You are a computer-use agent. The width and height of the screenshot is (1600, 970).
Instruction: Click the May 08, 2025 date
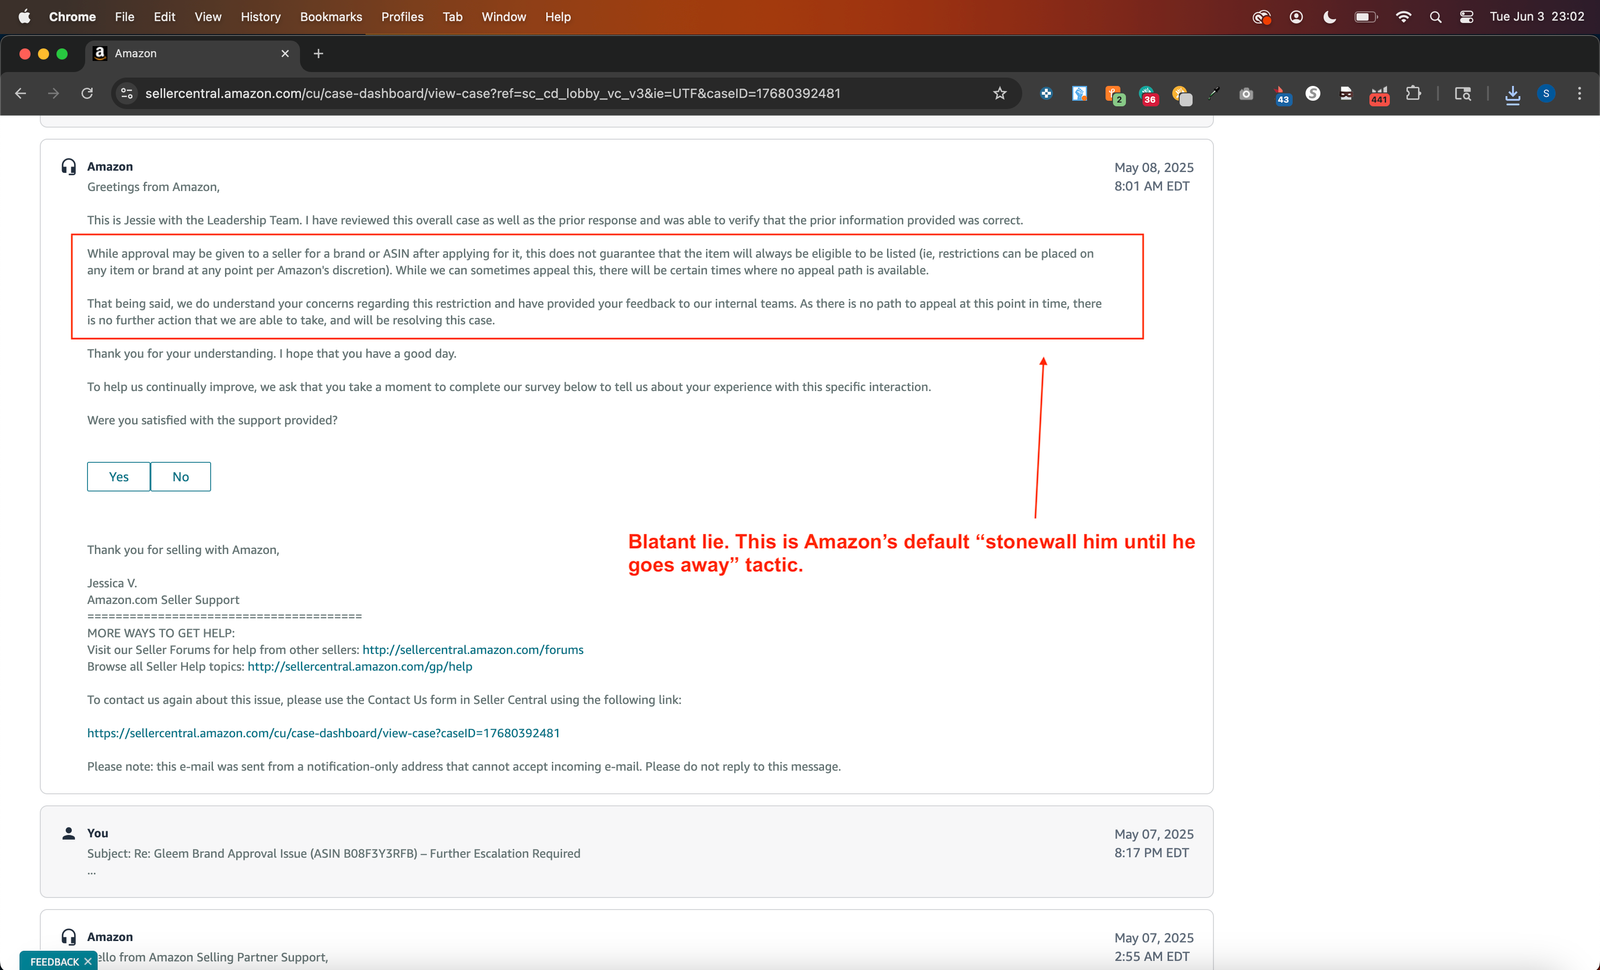1154,168
